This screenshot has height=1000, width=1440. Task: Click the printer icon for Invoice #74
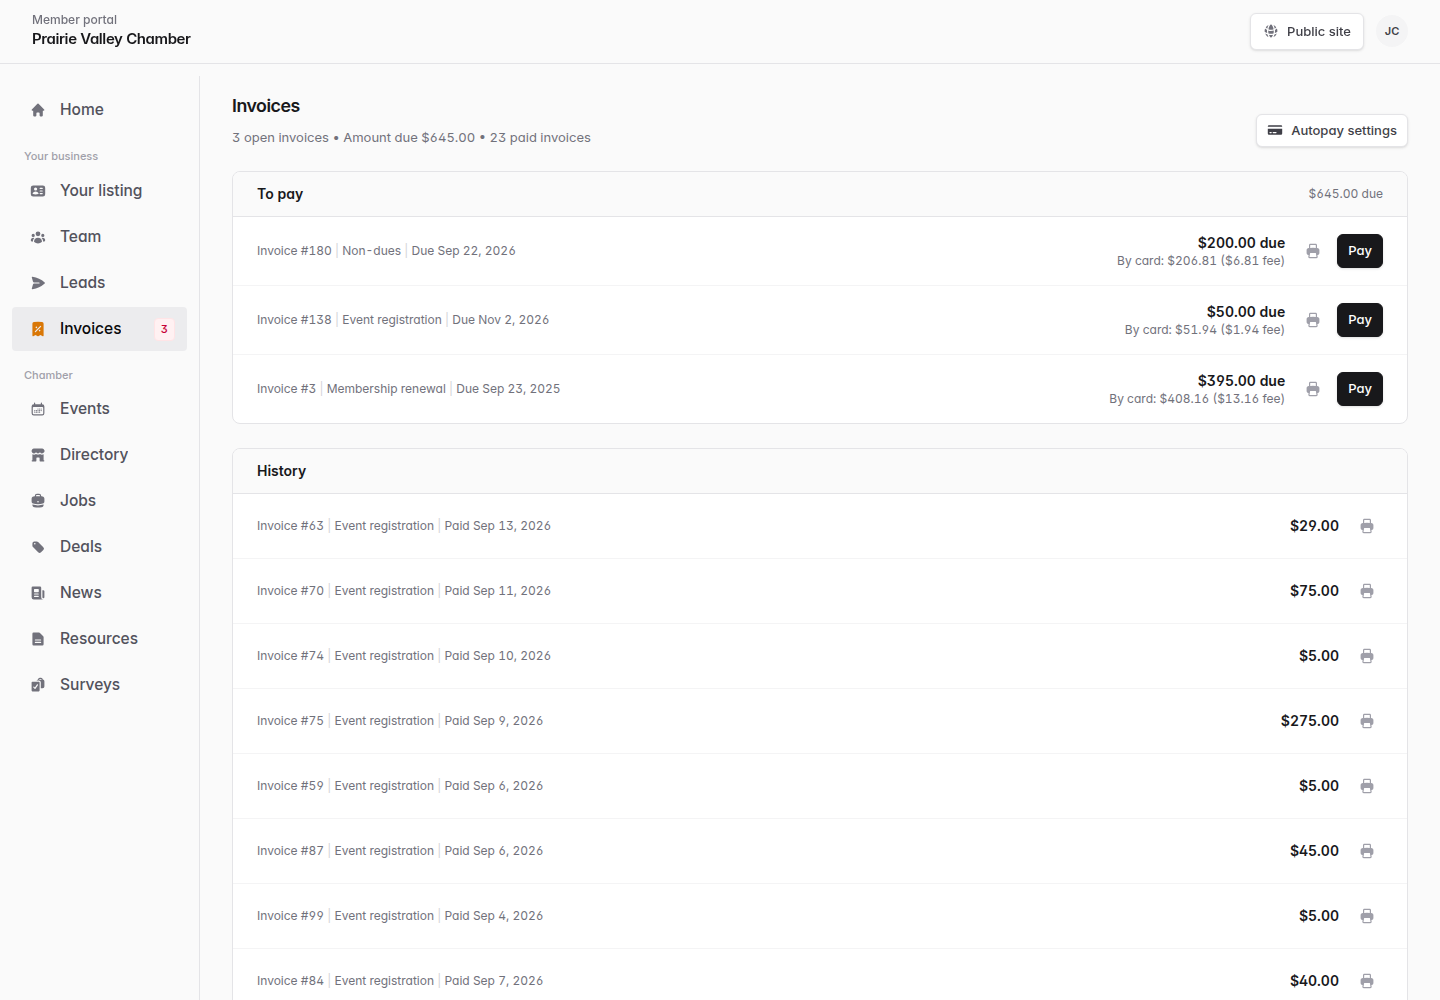[x=1367, y=656]
